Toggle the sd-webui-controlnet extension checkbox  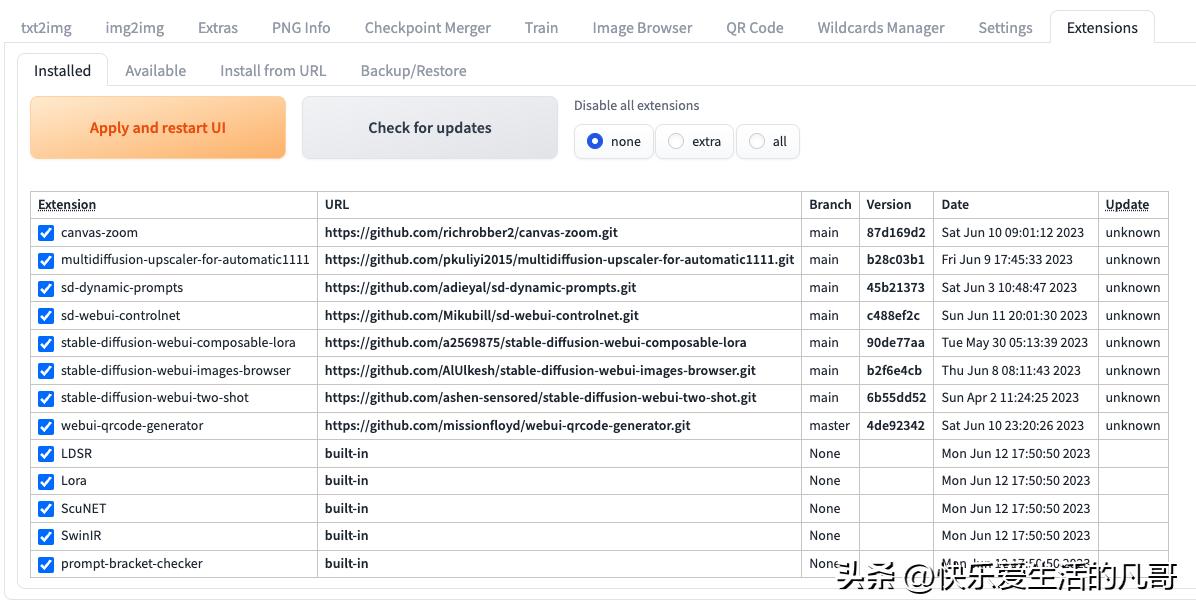click(46, 316)
